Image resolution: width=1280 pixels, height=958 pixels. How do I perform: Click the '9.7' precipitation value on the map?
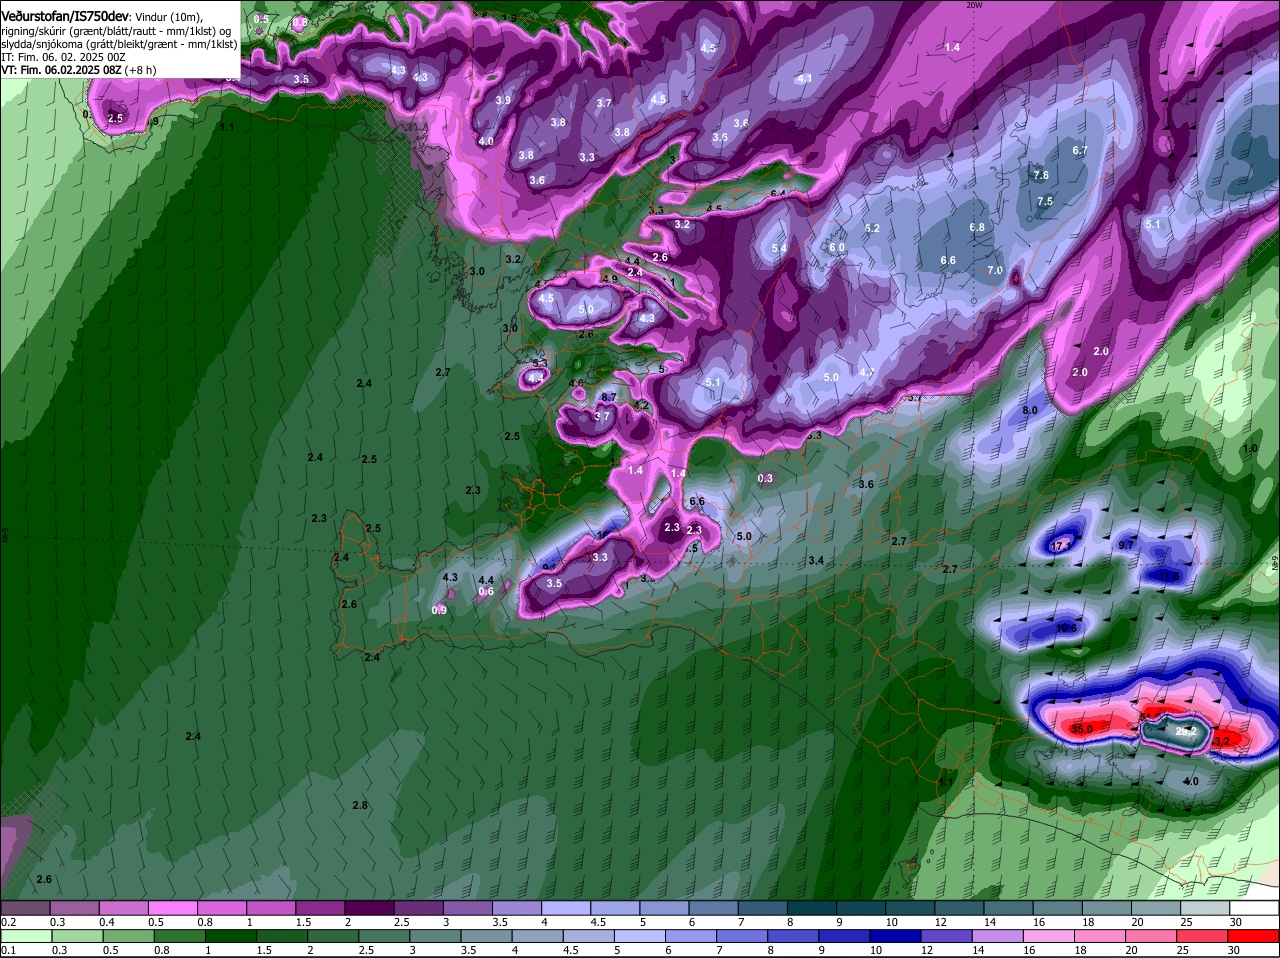(x=1126, y=544)
